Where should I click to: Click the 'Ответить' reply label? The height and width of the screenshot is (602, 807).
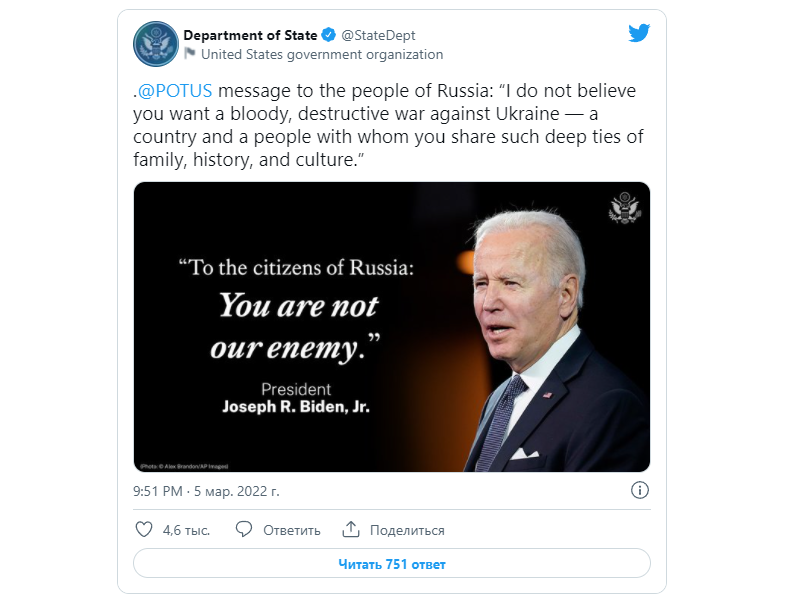tap(292, 530)
